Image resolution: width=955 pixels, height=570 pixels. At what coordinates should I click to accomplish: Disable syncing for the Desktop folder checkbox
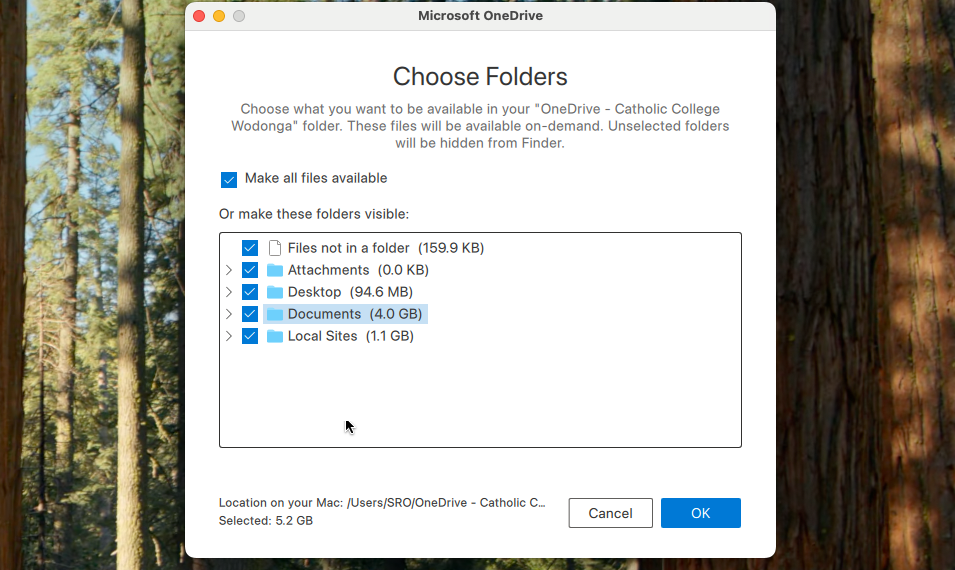[250, 292]
